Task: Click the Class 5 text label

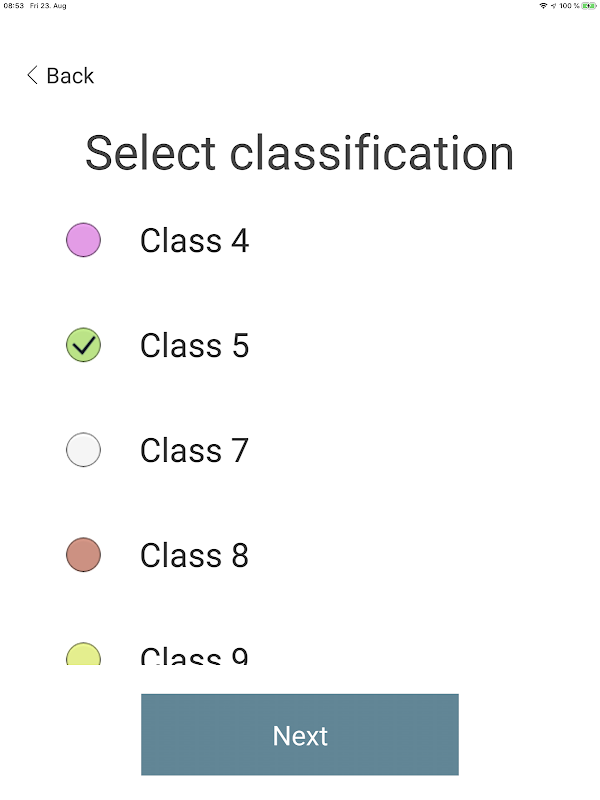Action: (x=194, y=346)
